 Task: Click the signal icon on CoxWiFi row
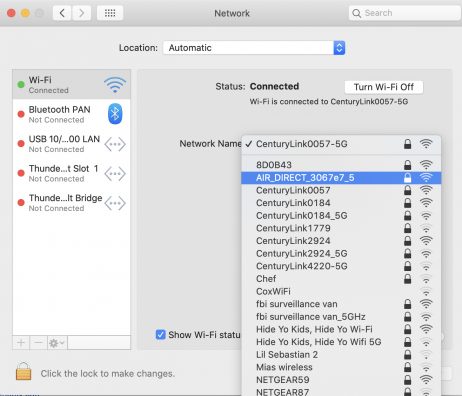pyautogui.click(x=426, y=291)
